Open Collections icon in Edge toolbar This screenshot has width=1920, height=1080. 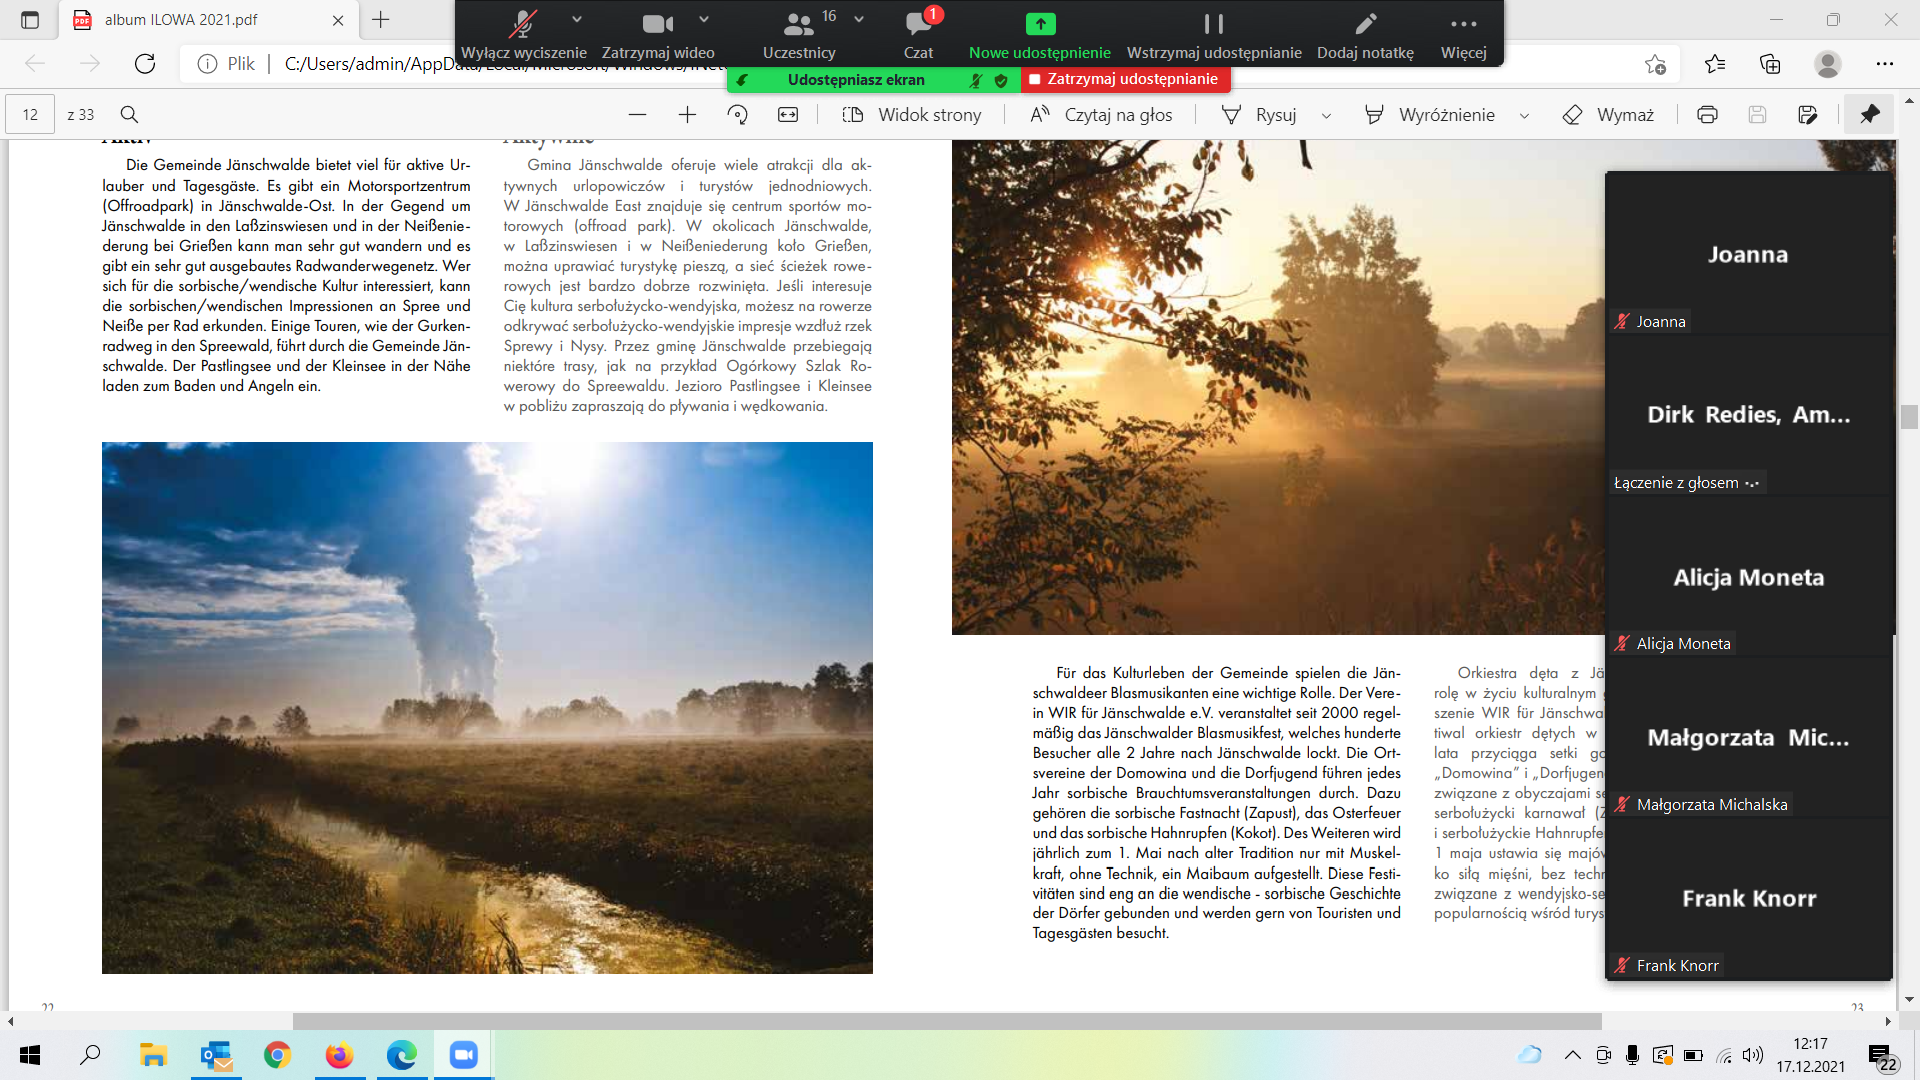tap(1770, 64)
